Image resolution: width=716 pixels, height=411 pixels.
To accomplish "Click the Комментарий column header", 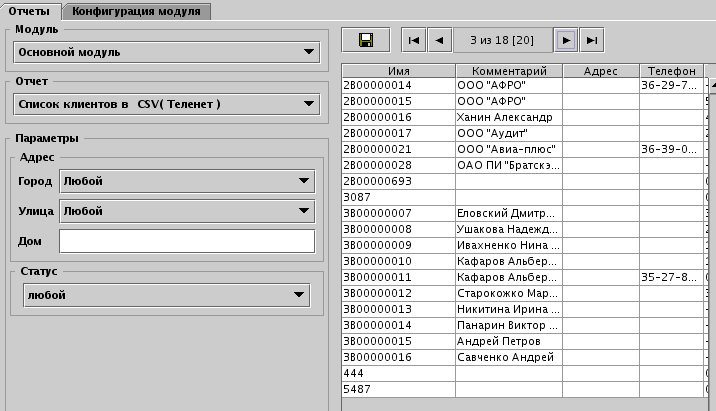I will click(x=508, y=71).
